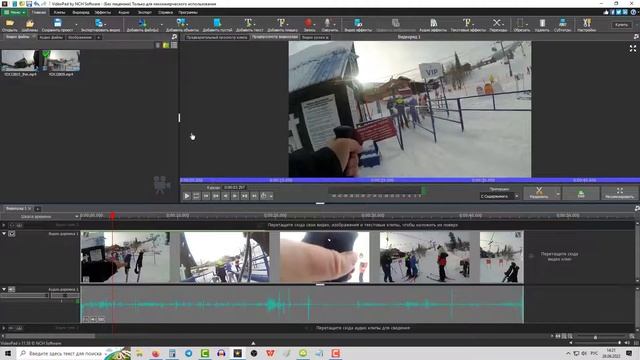Viewport: 640px width, 360px height.
Task: Open the transition type combo box
Action: (x=499, y=196)
